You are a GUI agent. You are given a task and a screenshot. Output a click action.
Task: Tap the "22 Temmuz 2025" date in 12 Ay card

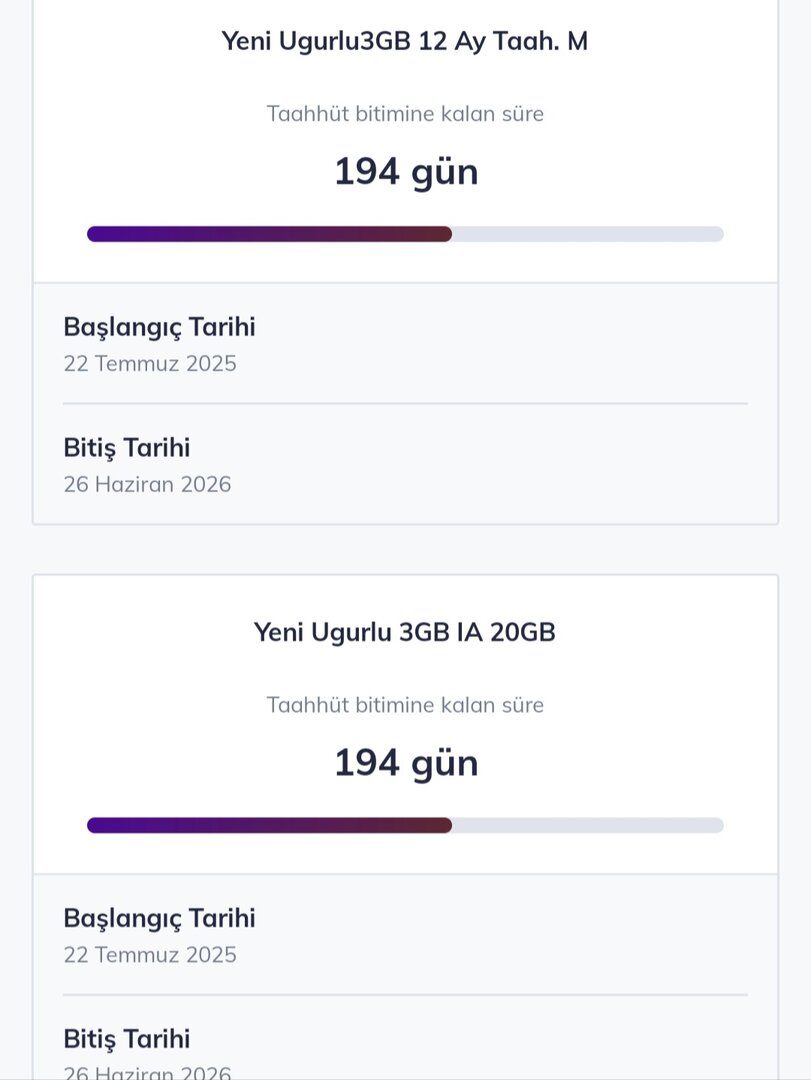(150, 363)
